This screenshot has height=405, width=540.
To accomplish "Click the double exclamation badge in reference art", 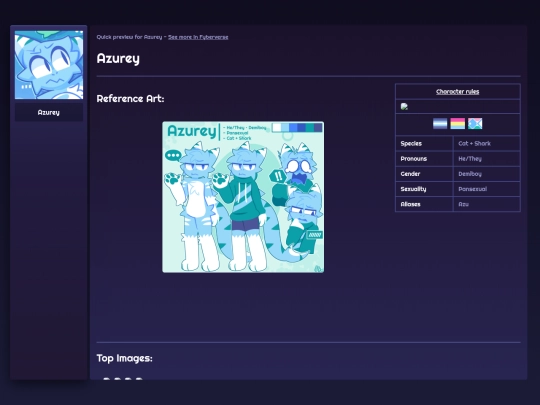I will [x=278, y=176].
